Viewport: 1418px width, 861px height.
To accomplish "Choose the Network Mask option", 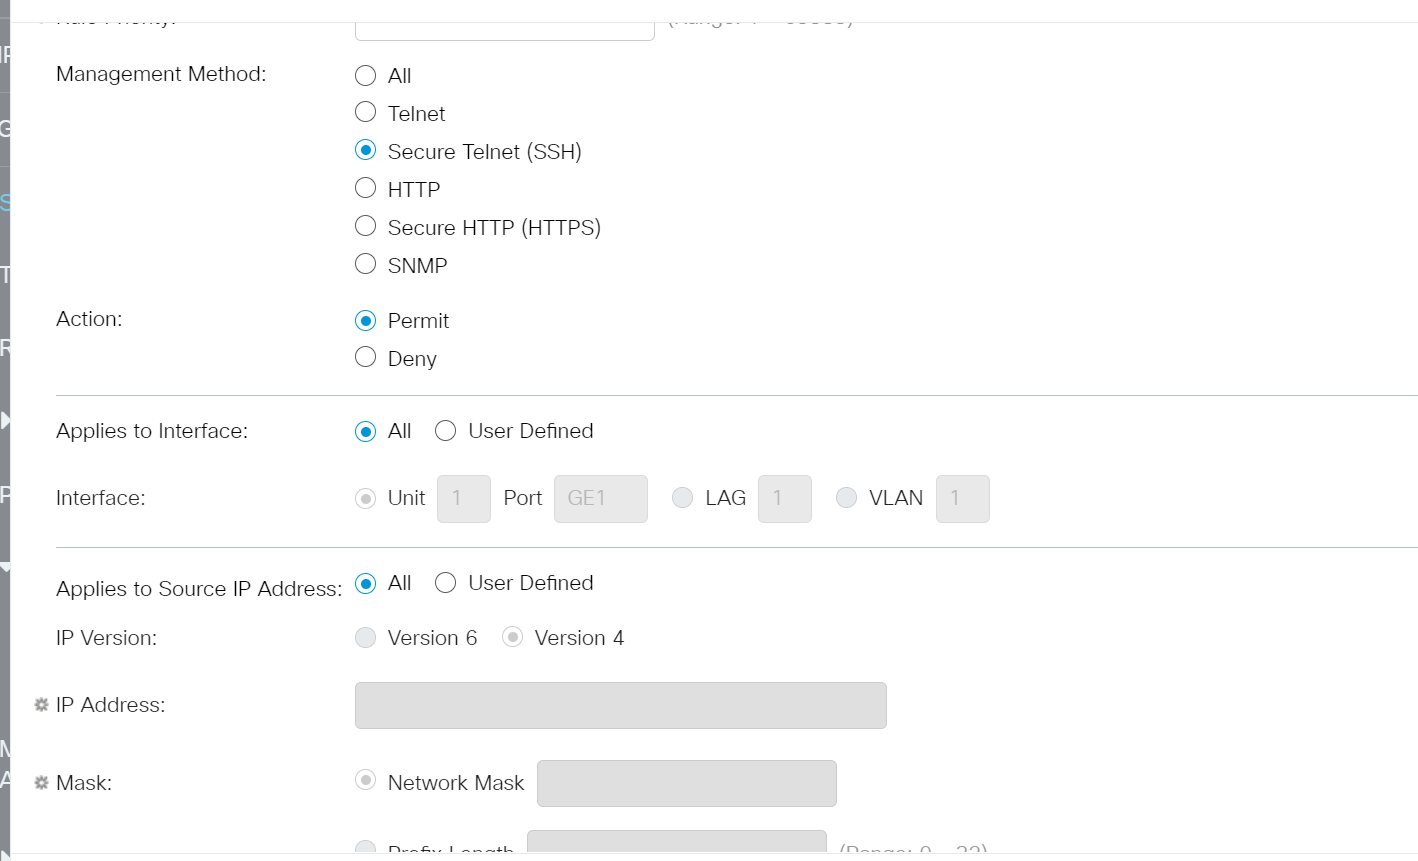I will tap(365, 780).
